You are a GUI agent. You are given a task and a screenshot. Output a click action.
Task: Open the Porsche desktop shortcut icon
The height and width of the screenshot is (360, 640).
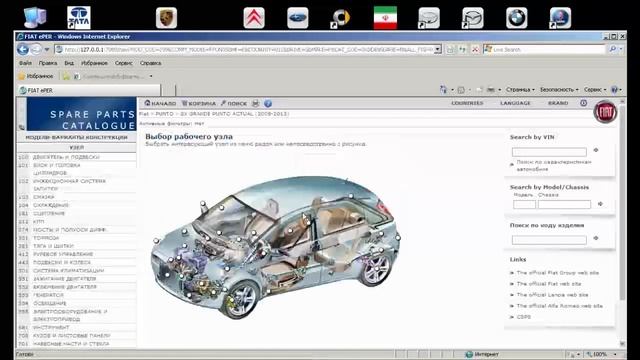[x=167, y=18]
